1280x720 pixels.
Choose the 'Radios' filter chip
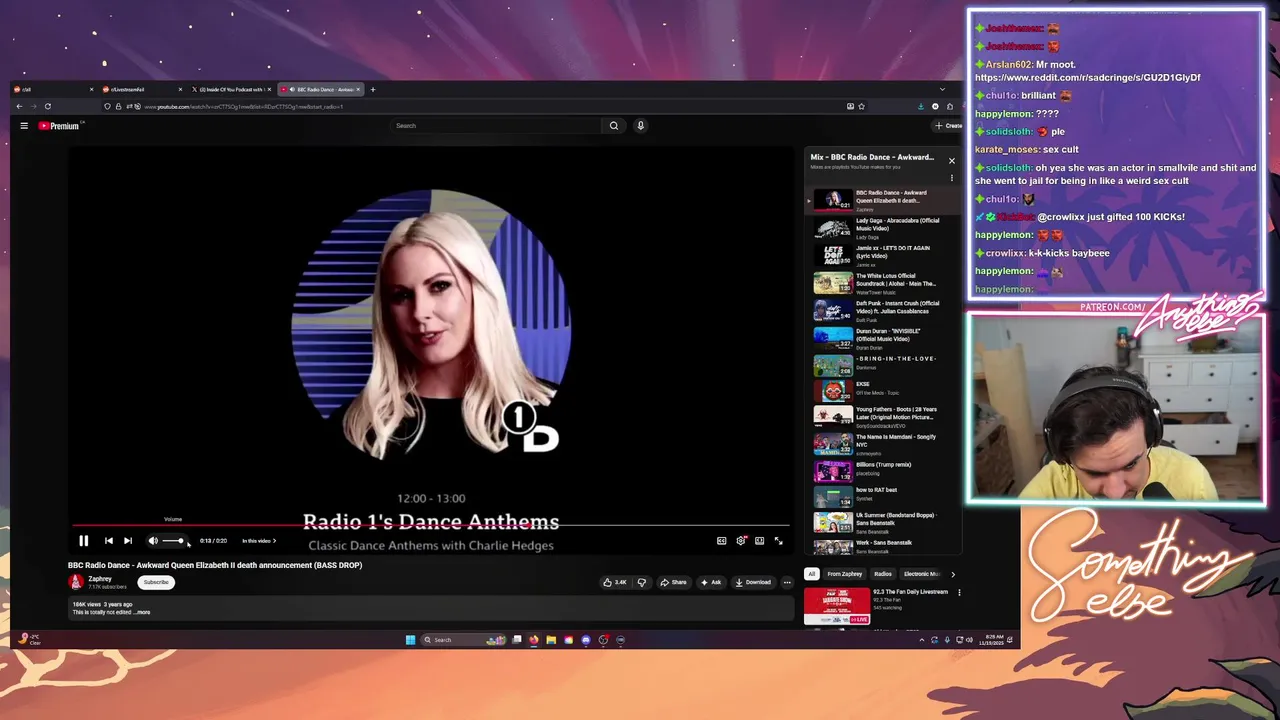pyautogui.click(x=883, y=574)
